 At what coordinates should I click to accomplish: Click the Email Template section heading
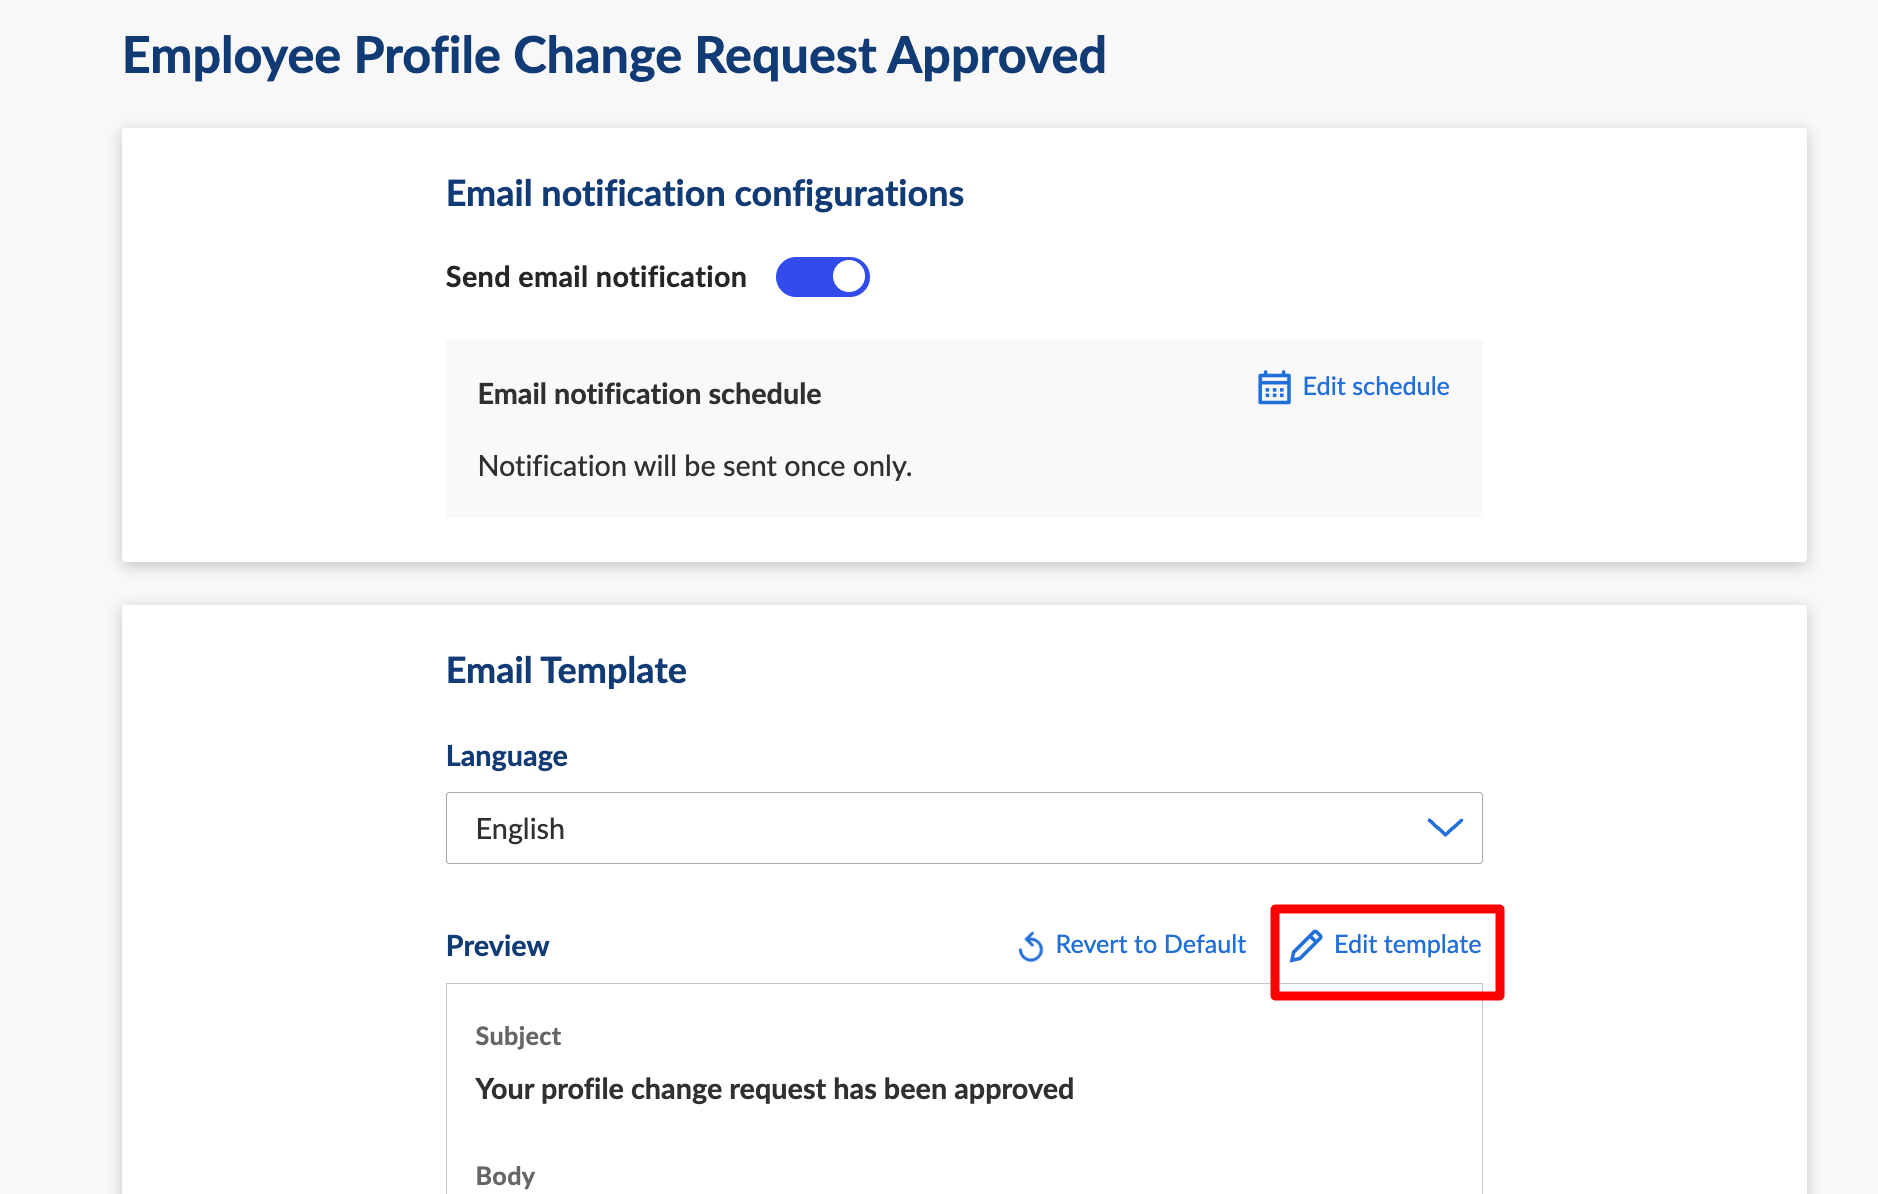566,670
